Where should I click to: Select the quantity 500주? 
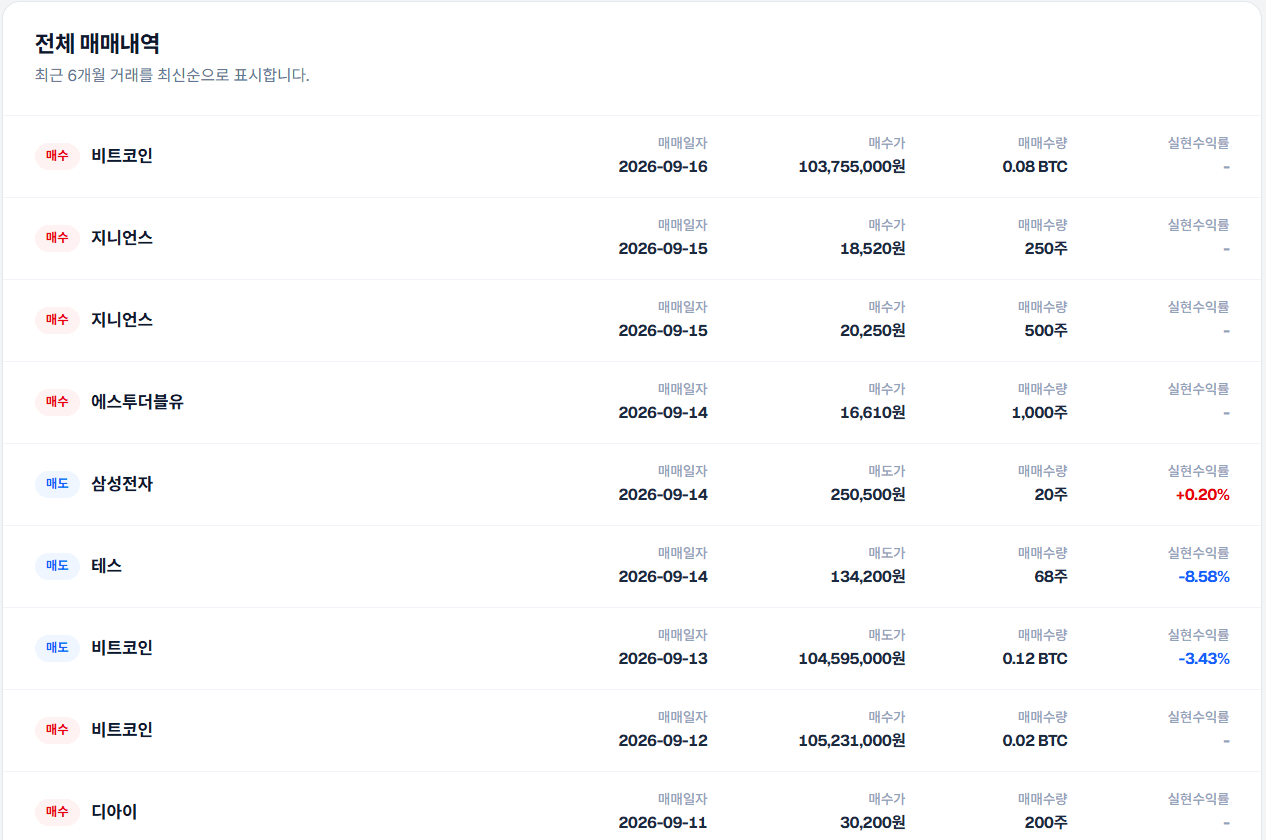(x=1046, y=331)
